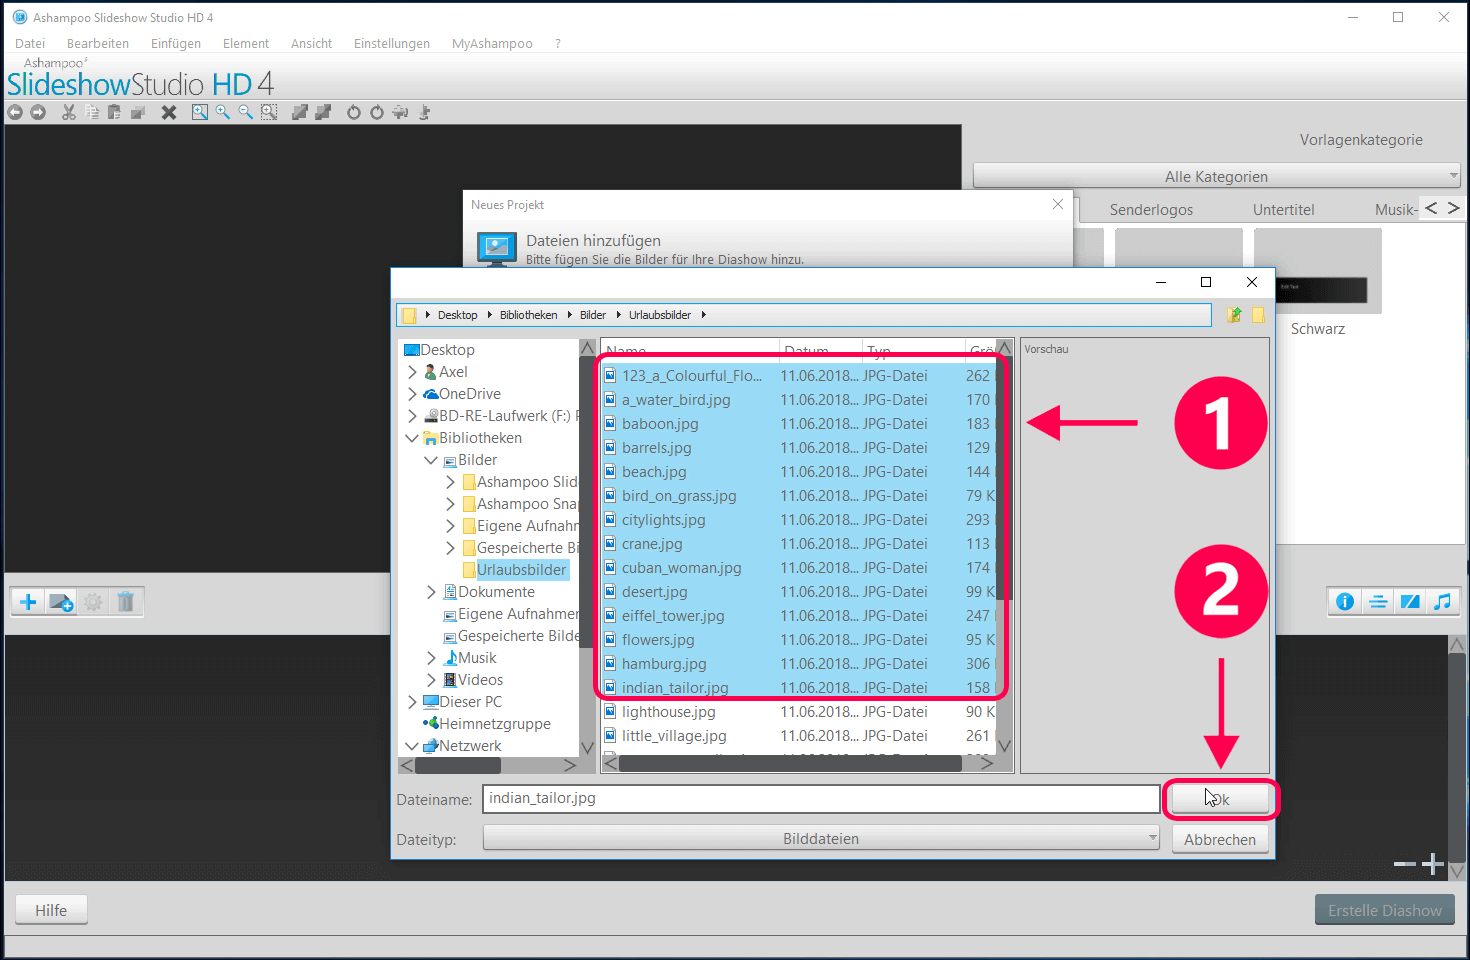Click Bibliotheken in breadcrumb path

tap(529, 315)
